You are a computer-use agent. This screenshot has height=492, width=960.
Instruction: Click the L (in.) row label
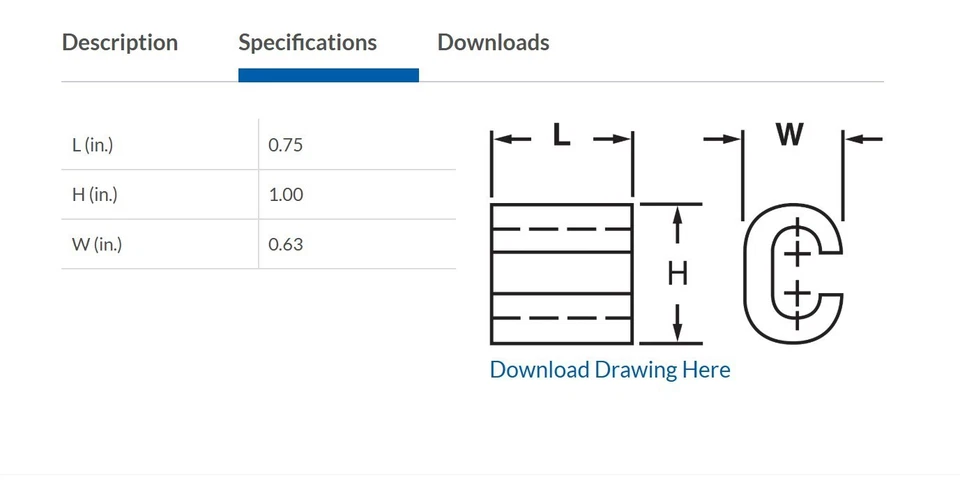(93, 145)
